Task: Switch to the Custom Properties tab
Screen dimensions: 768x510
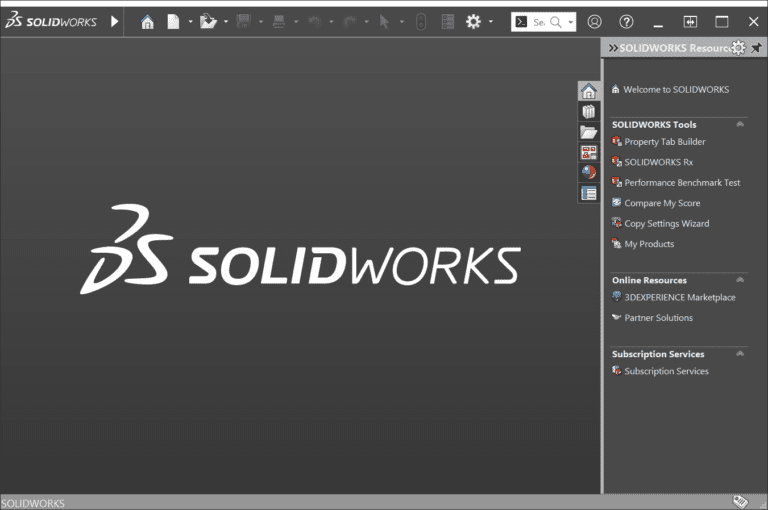Action: pos(589,193)
